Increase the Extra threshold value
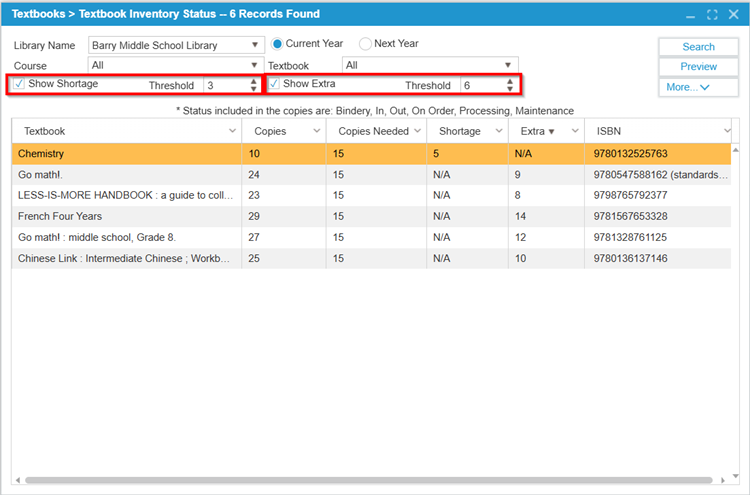750x495 pixels. click(x=510, y=82)
